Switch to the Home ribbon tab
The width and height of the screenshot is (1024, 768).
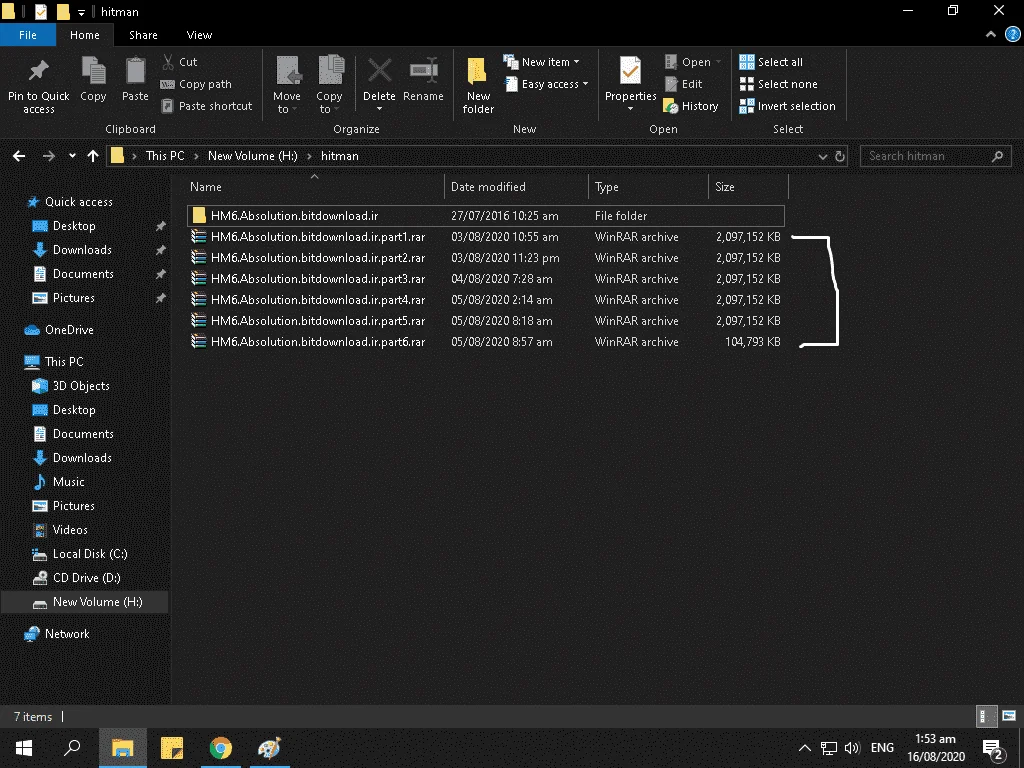85,35
